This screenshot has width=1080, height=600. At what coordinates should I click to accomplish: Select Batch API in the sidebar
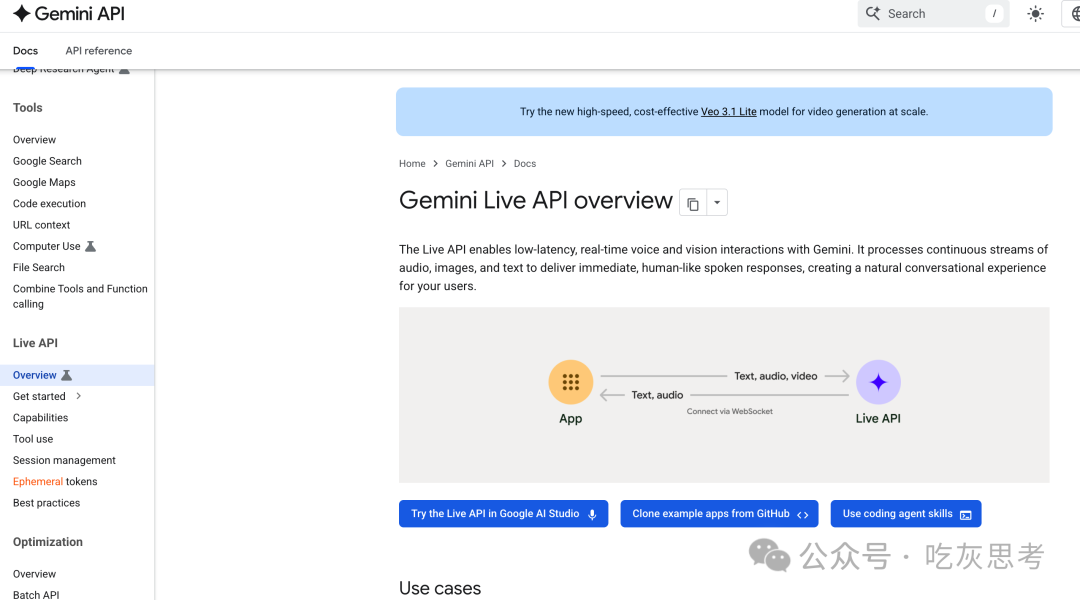tap(36, 594)
